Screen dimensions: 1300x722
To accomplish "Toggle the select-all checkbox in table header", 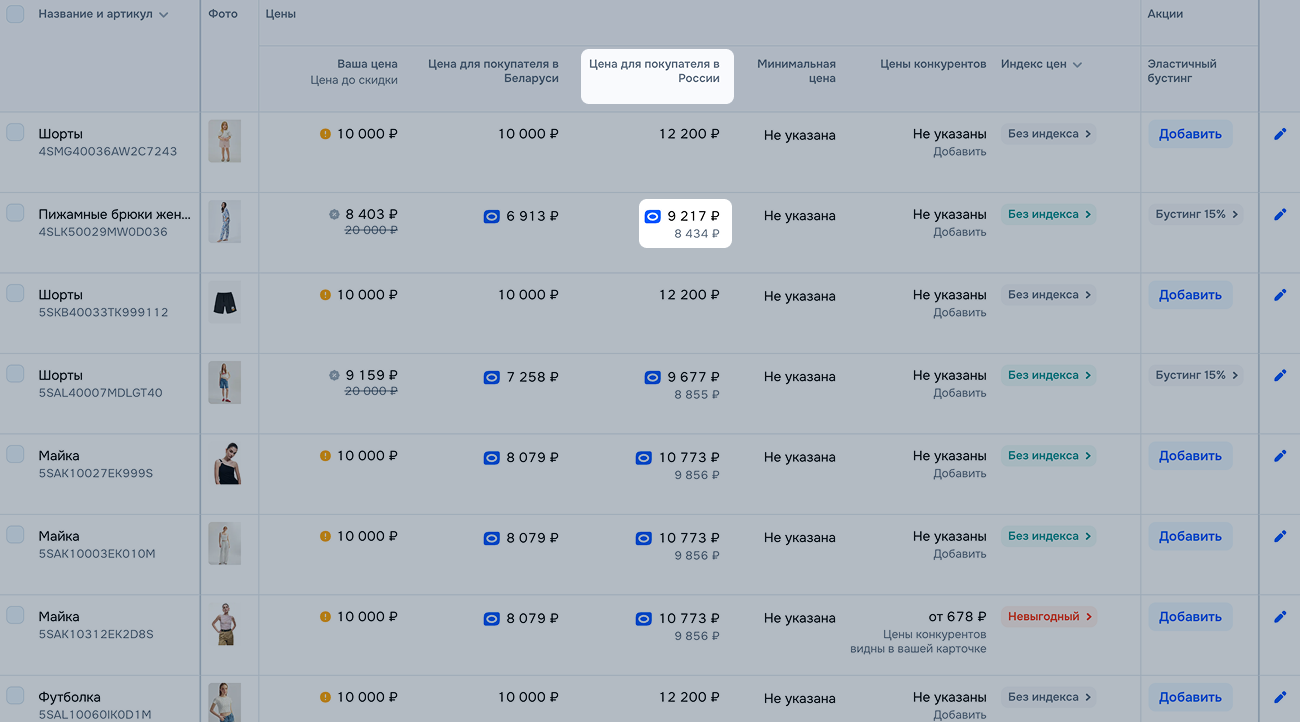I will click(15, 14).
